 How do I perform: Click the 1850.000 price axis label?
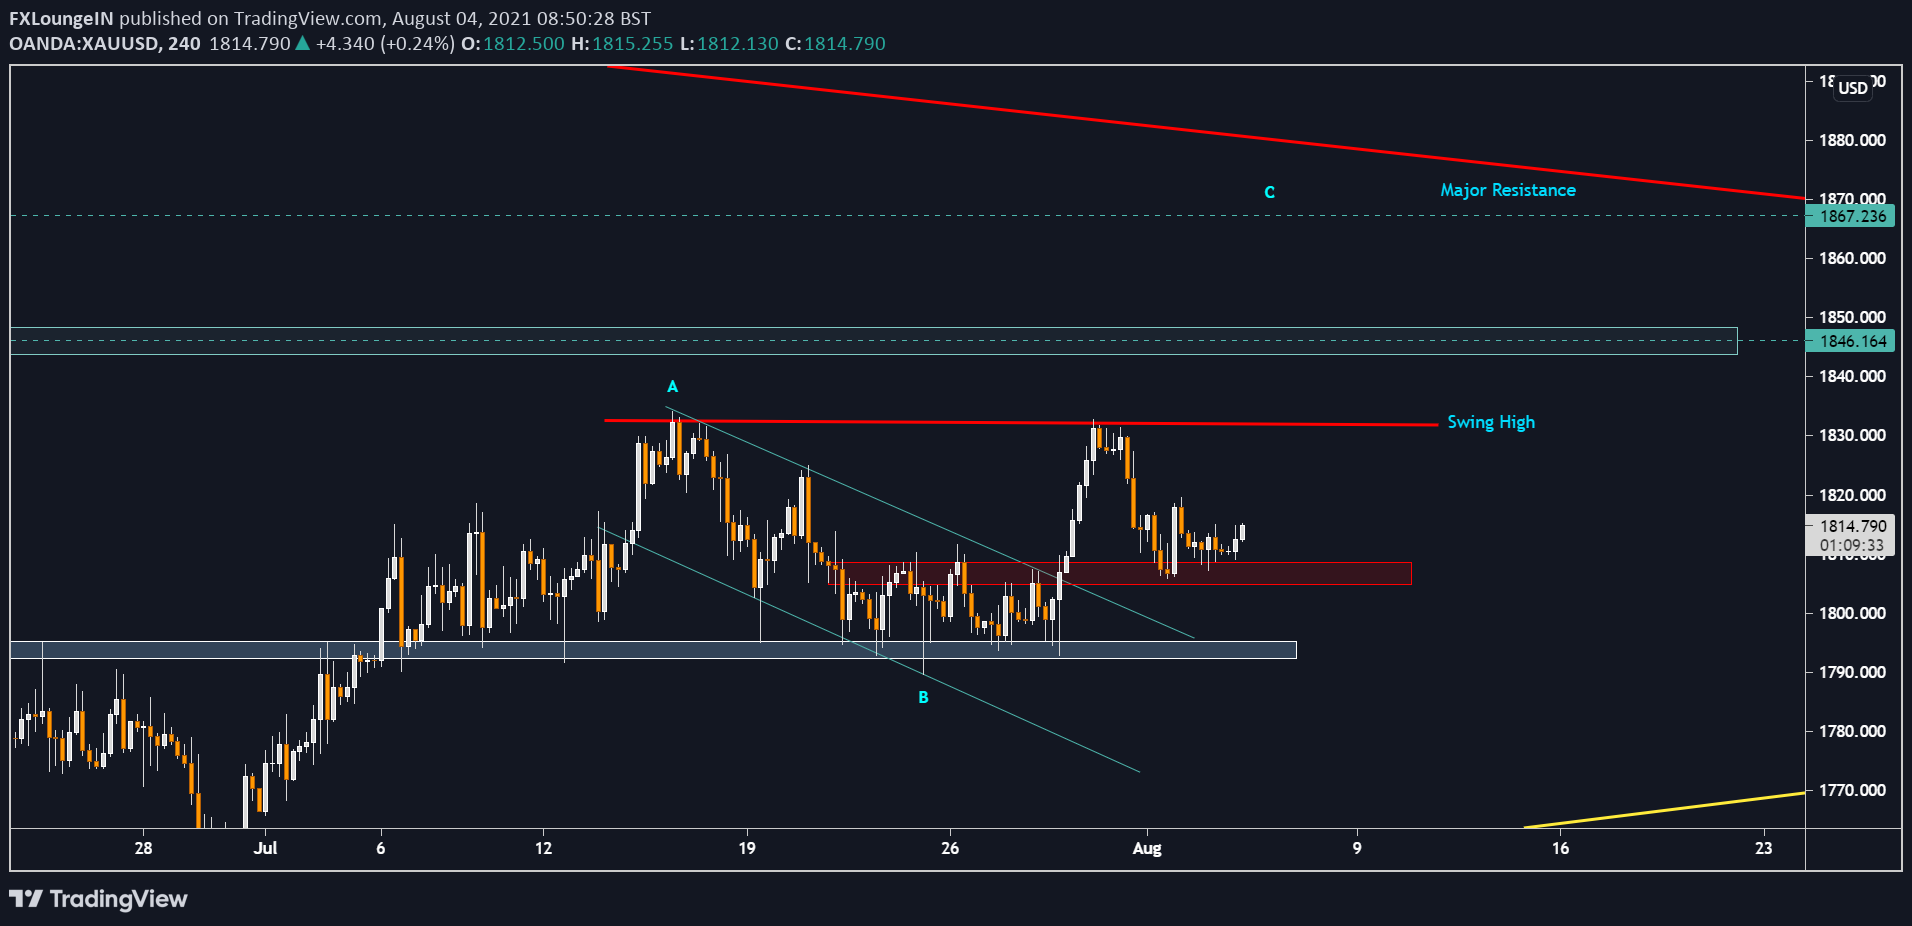[x=1853, y=317]
